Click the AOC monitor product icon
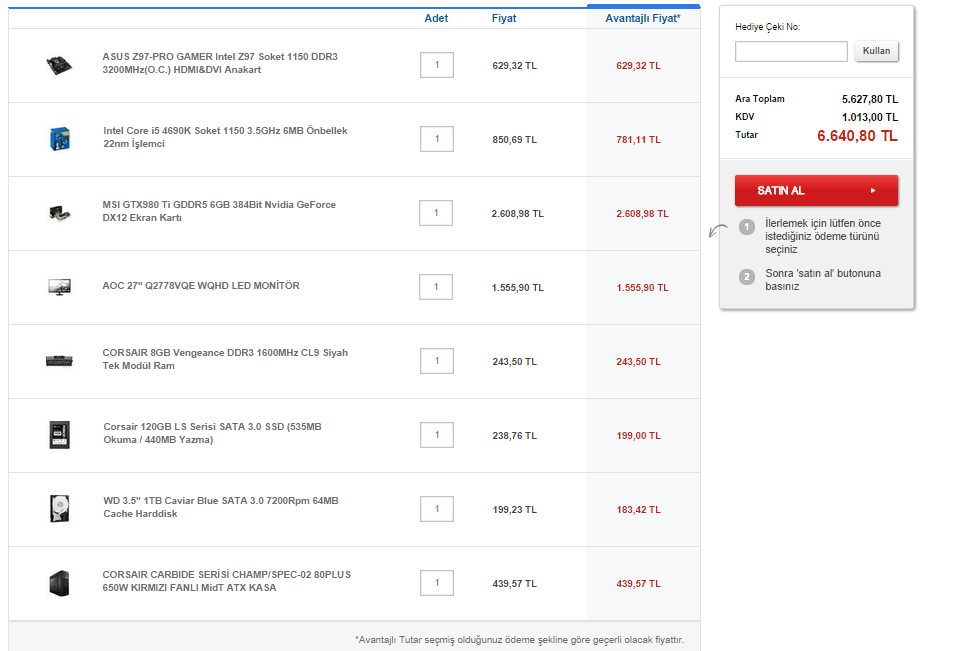 60,287
